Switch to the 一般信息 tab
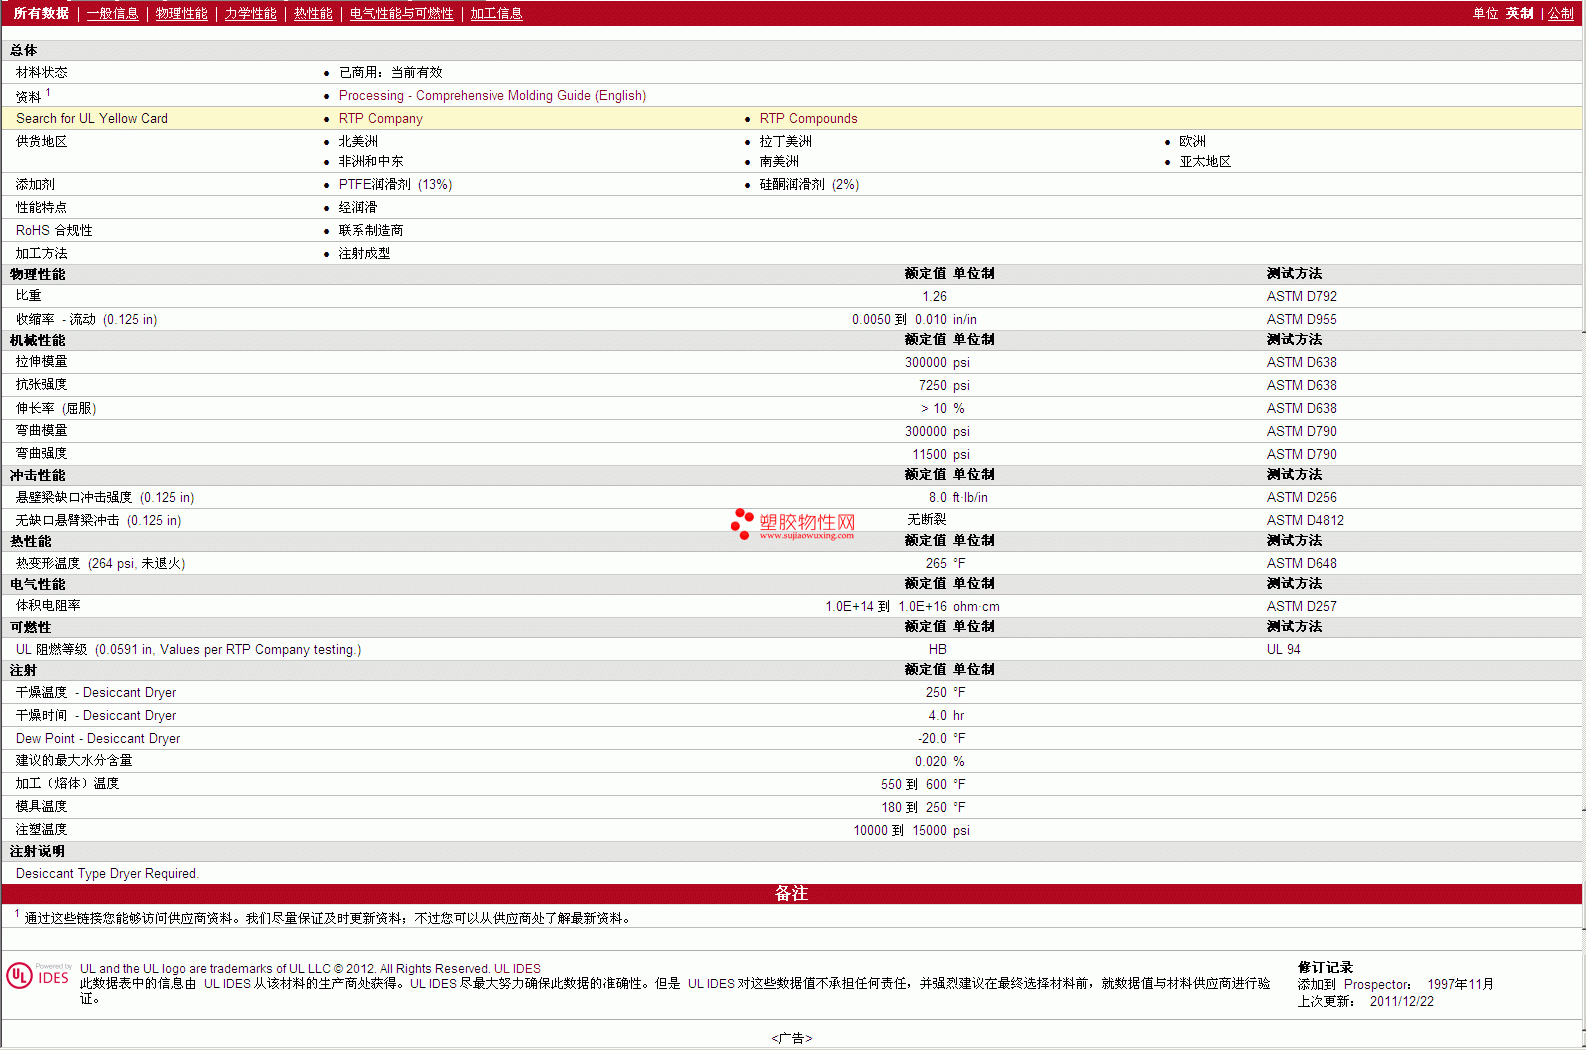Viewport: 1586px width, 1050px height. pos(112,13)
